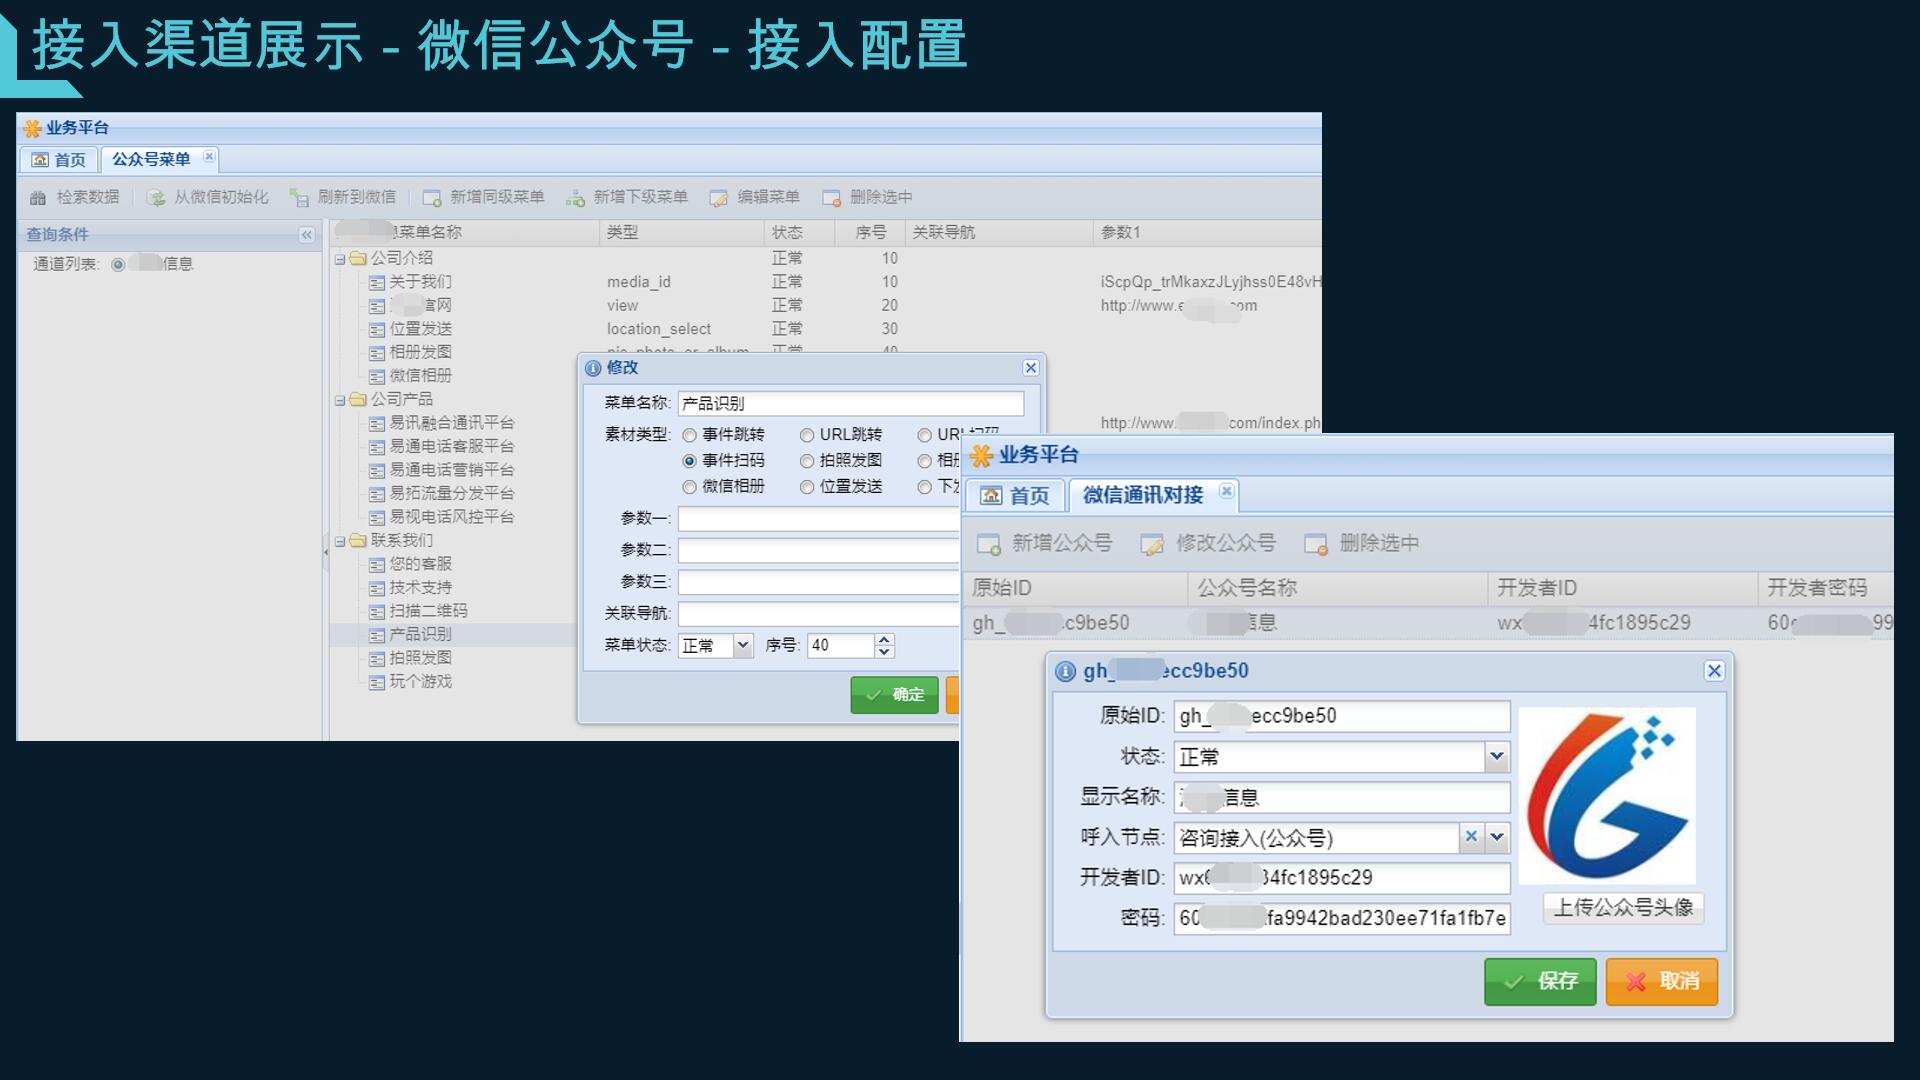Screen dimensions: 1920x1080
Task: Click 开发者ID column header
Action: click(1622, 588)
